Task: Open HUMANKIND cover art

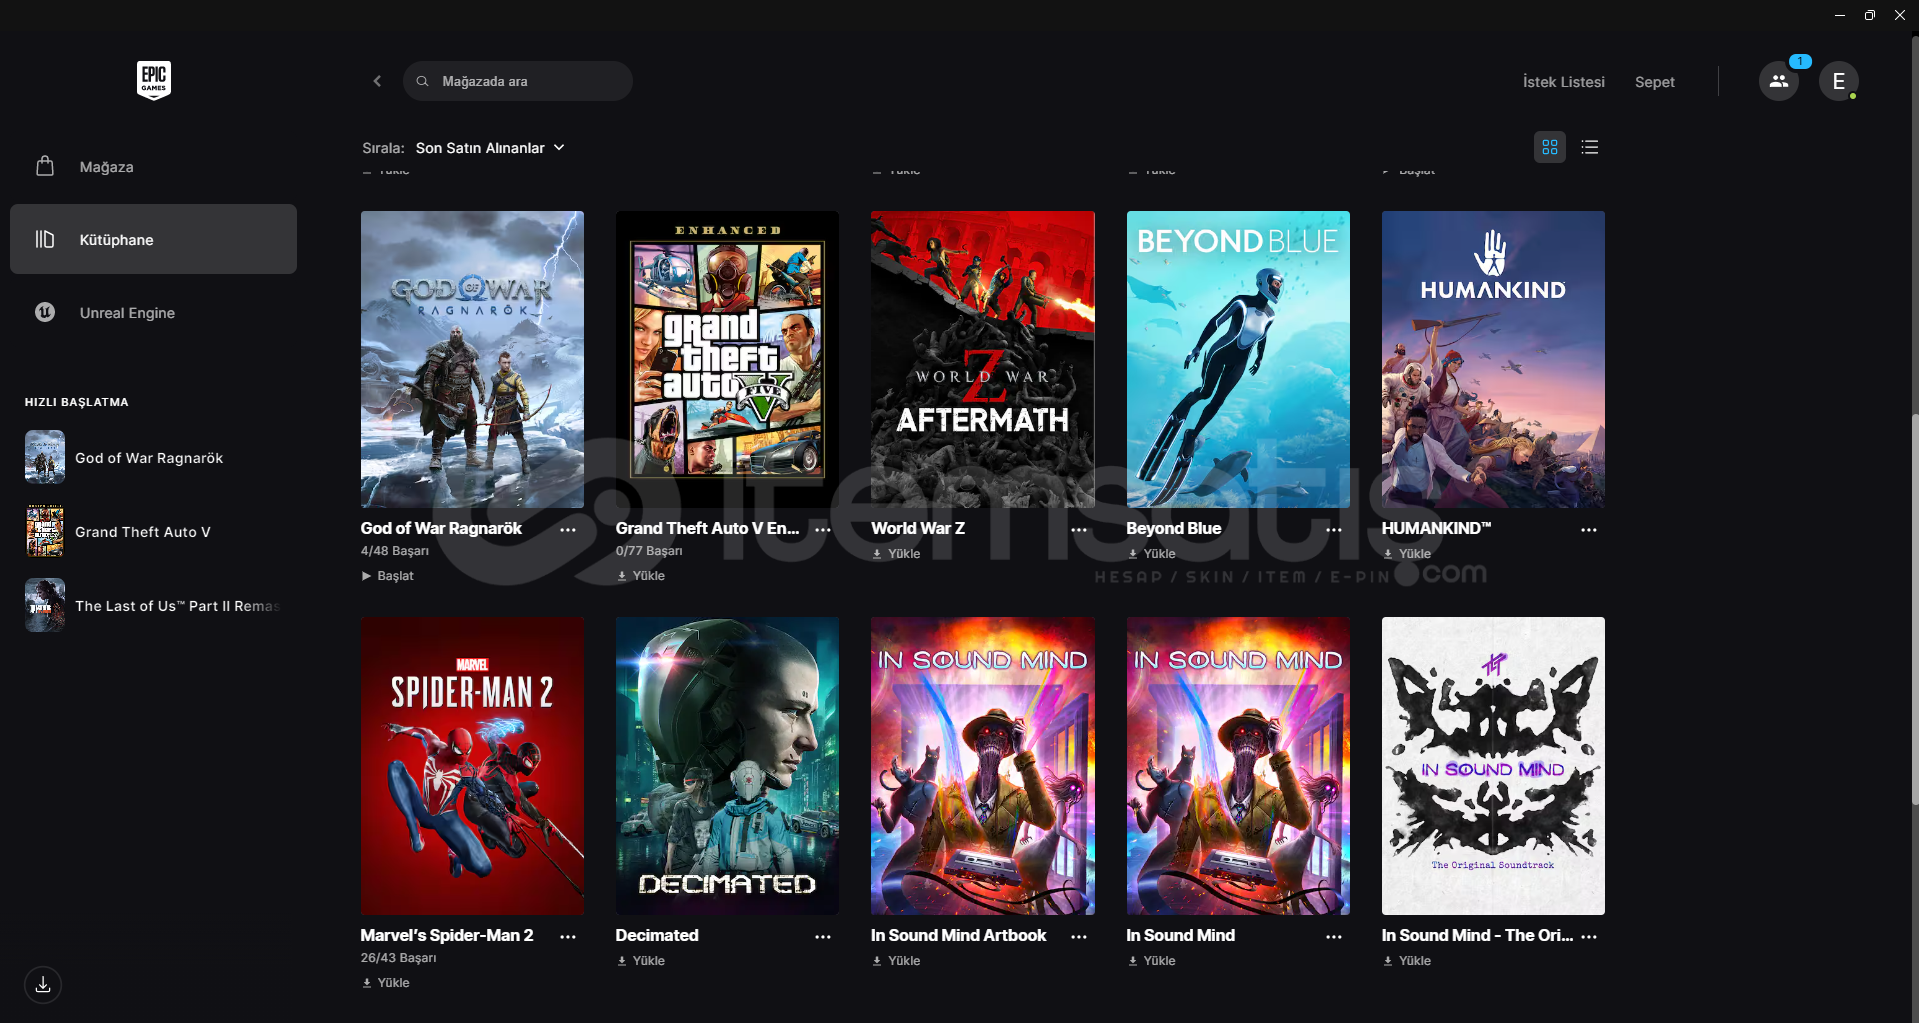Action: coord(1493,359)
